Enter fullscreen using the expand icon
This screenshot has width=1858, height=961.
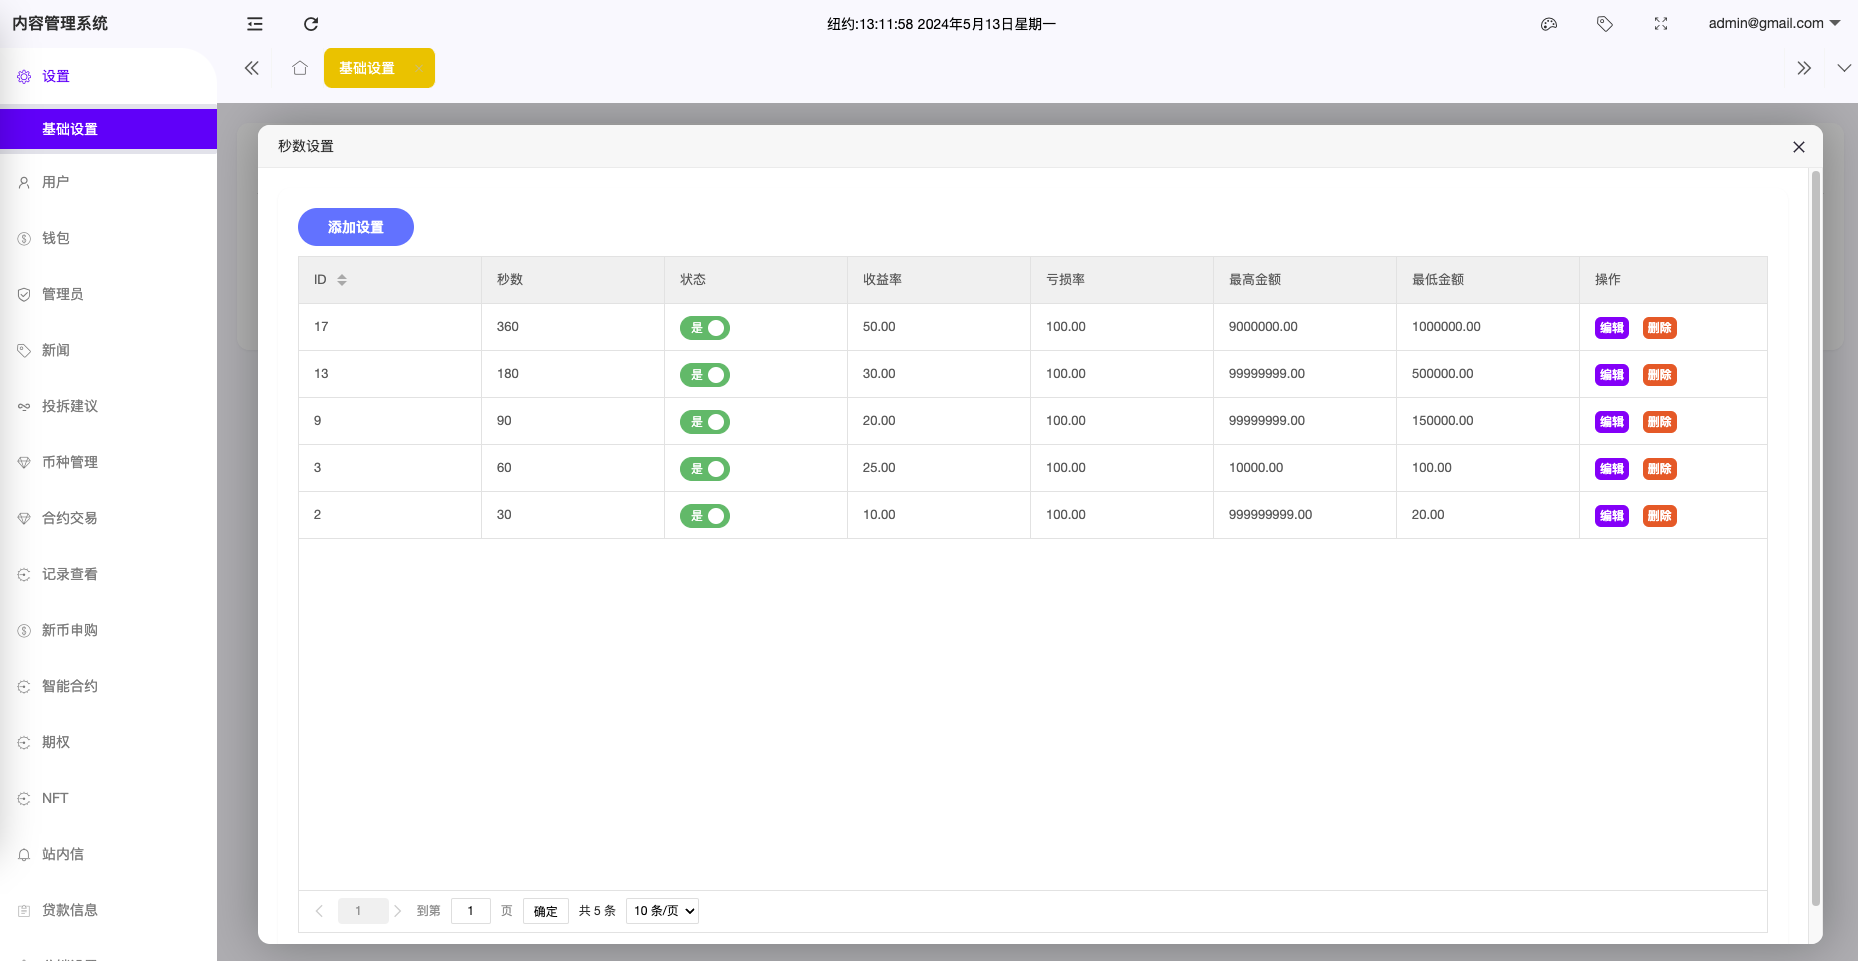1661,24
